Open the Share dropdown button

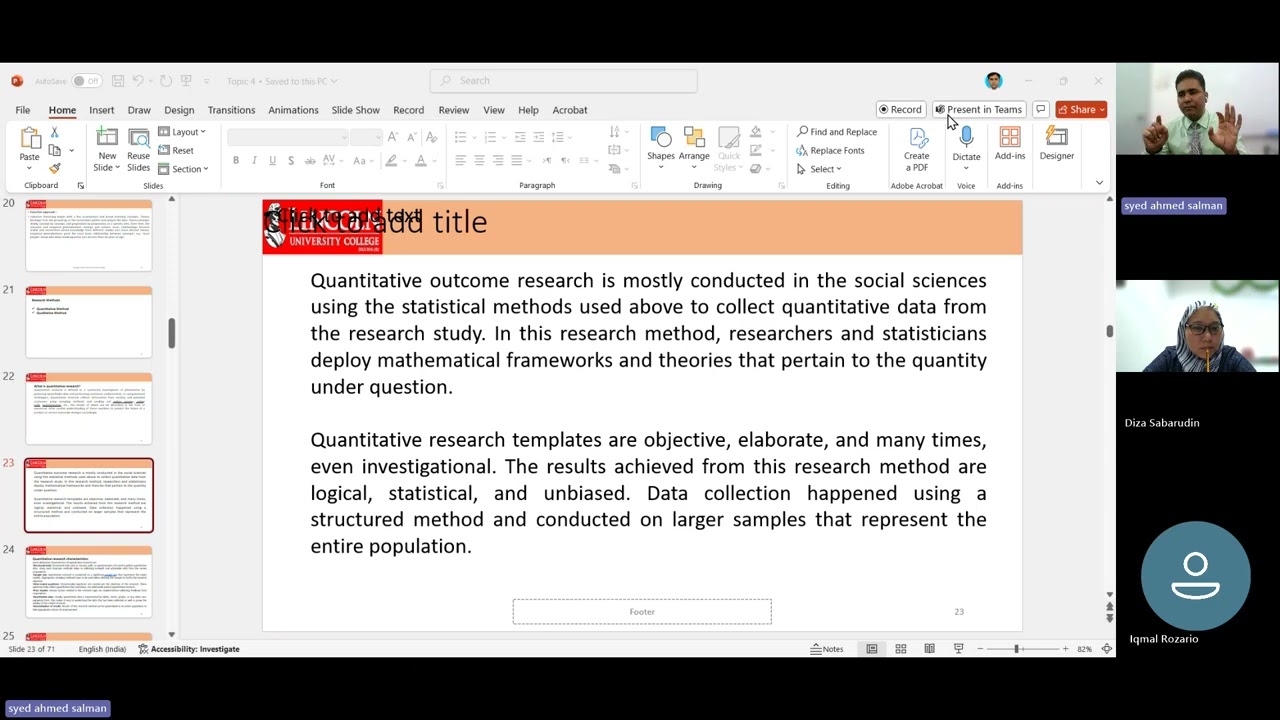click(1082, 109)
